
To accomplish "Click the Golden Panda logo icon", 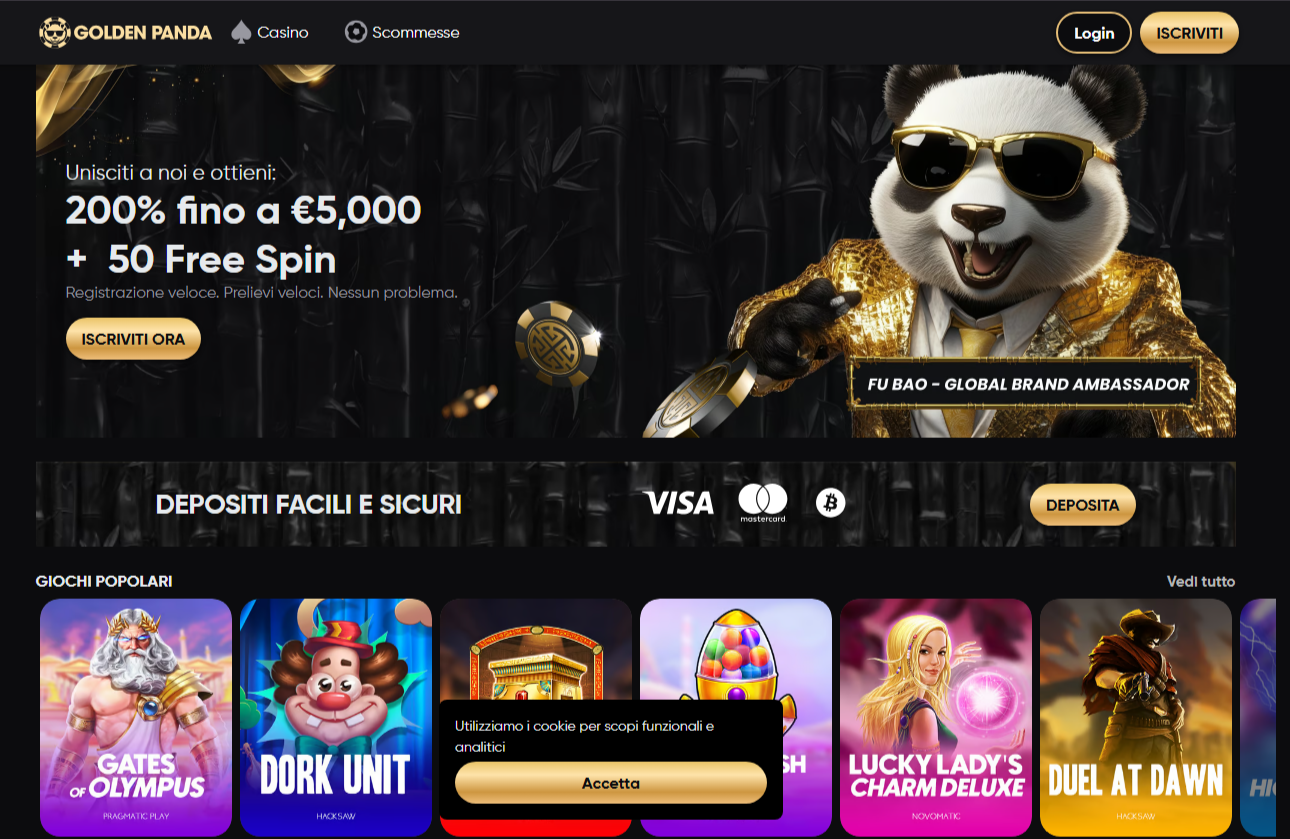I will [54, 32].
